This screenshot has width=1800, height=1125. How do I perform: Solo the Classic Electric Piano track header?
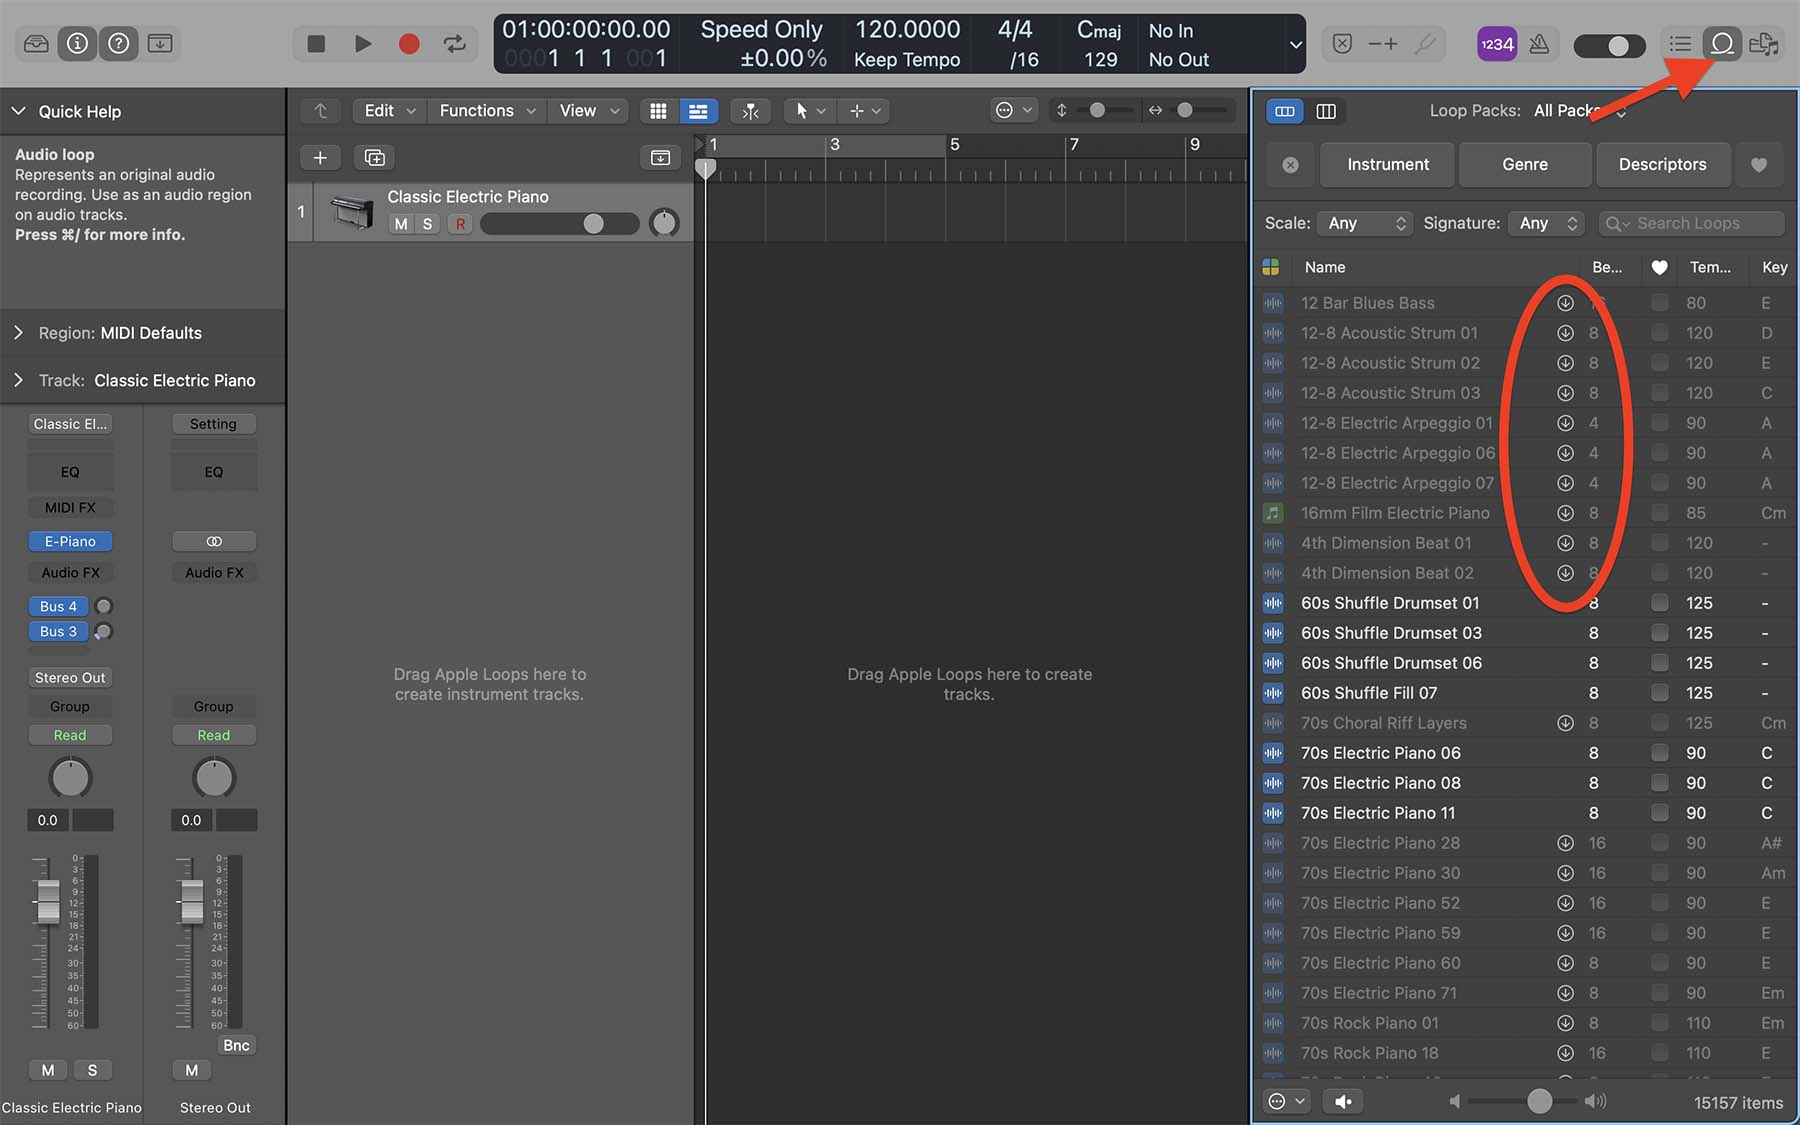[x=428, y=224]
